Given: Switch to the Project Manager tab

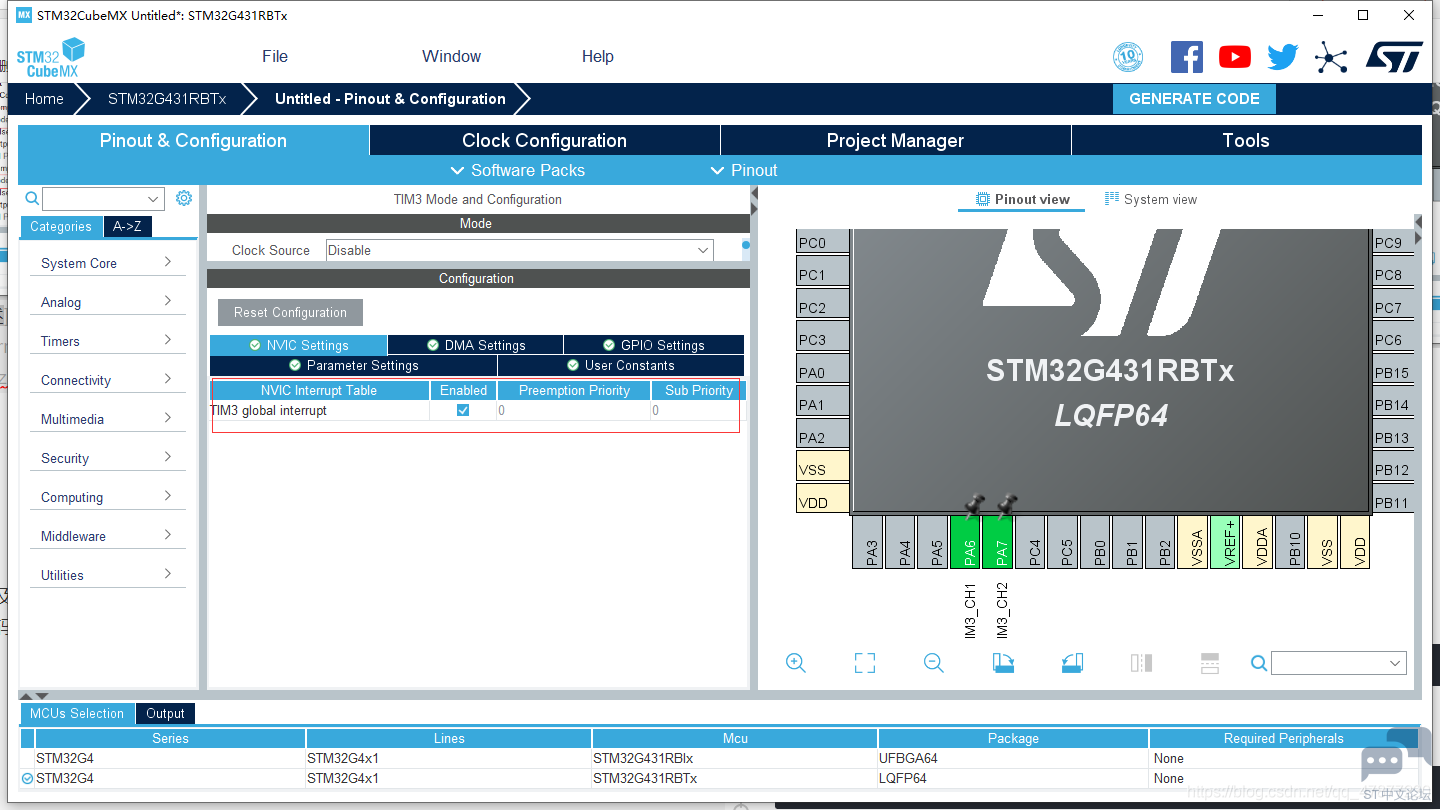Looking at the screenshot, I should (x=895, y=141).
